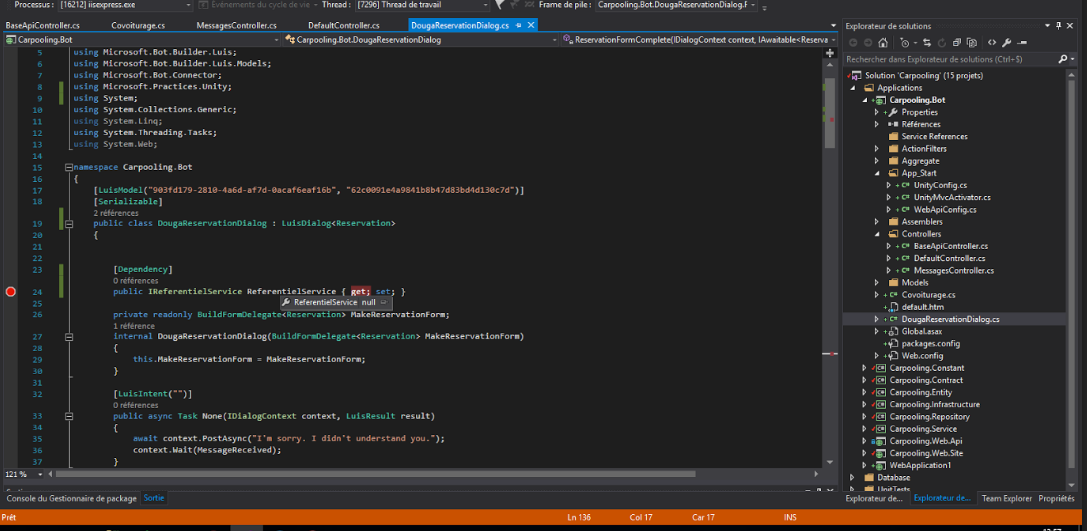This screenshot has height=531, width=1087.
Task: Collapse the Controllers folder
Action: 876,234
